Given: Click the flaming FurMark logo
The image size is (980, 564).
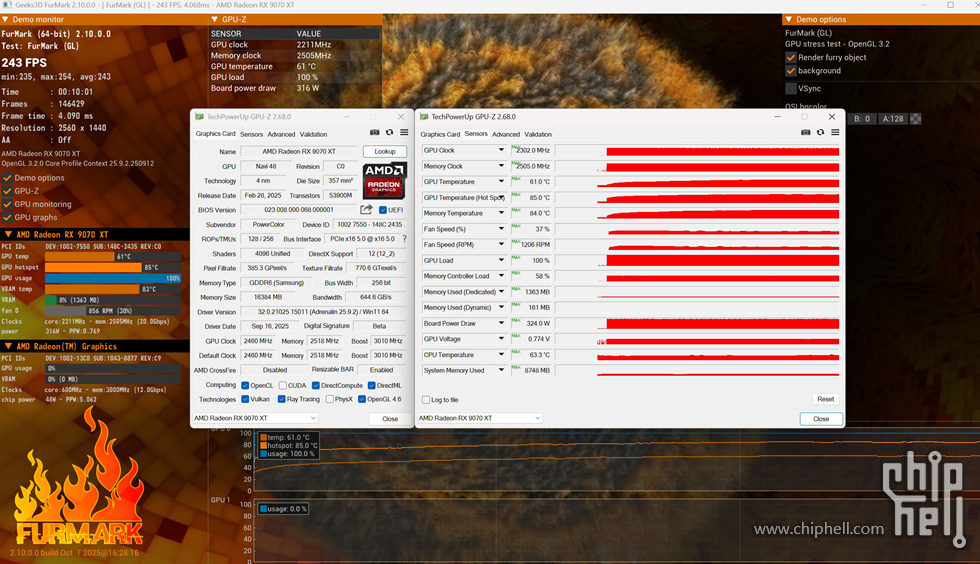Looking at the screenshot, I should [79, 478].
